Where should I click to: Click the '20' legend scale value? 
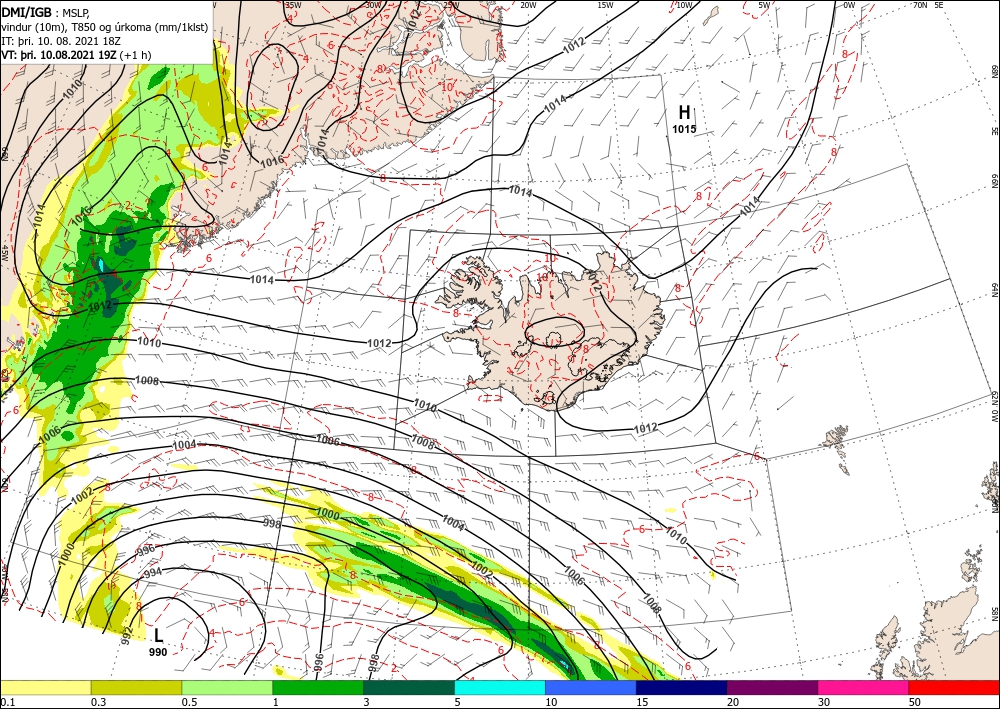tap(733, 702)
